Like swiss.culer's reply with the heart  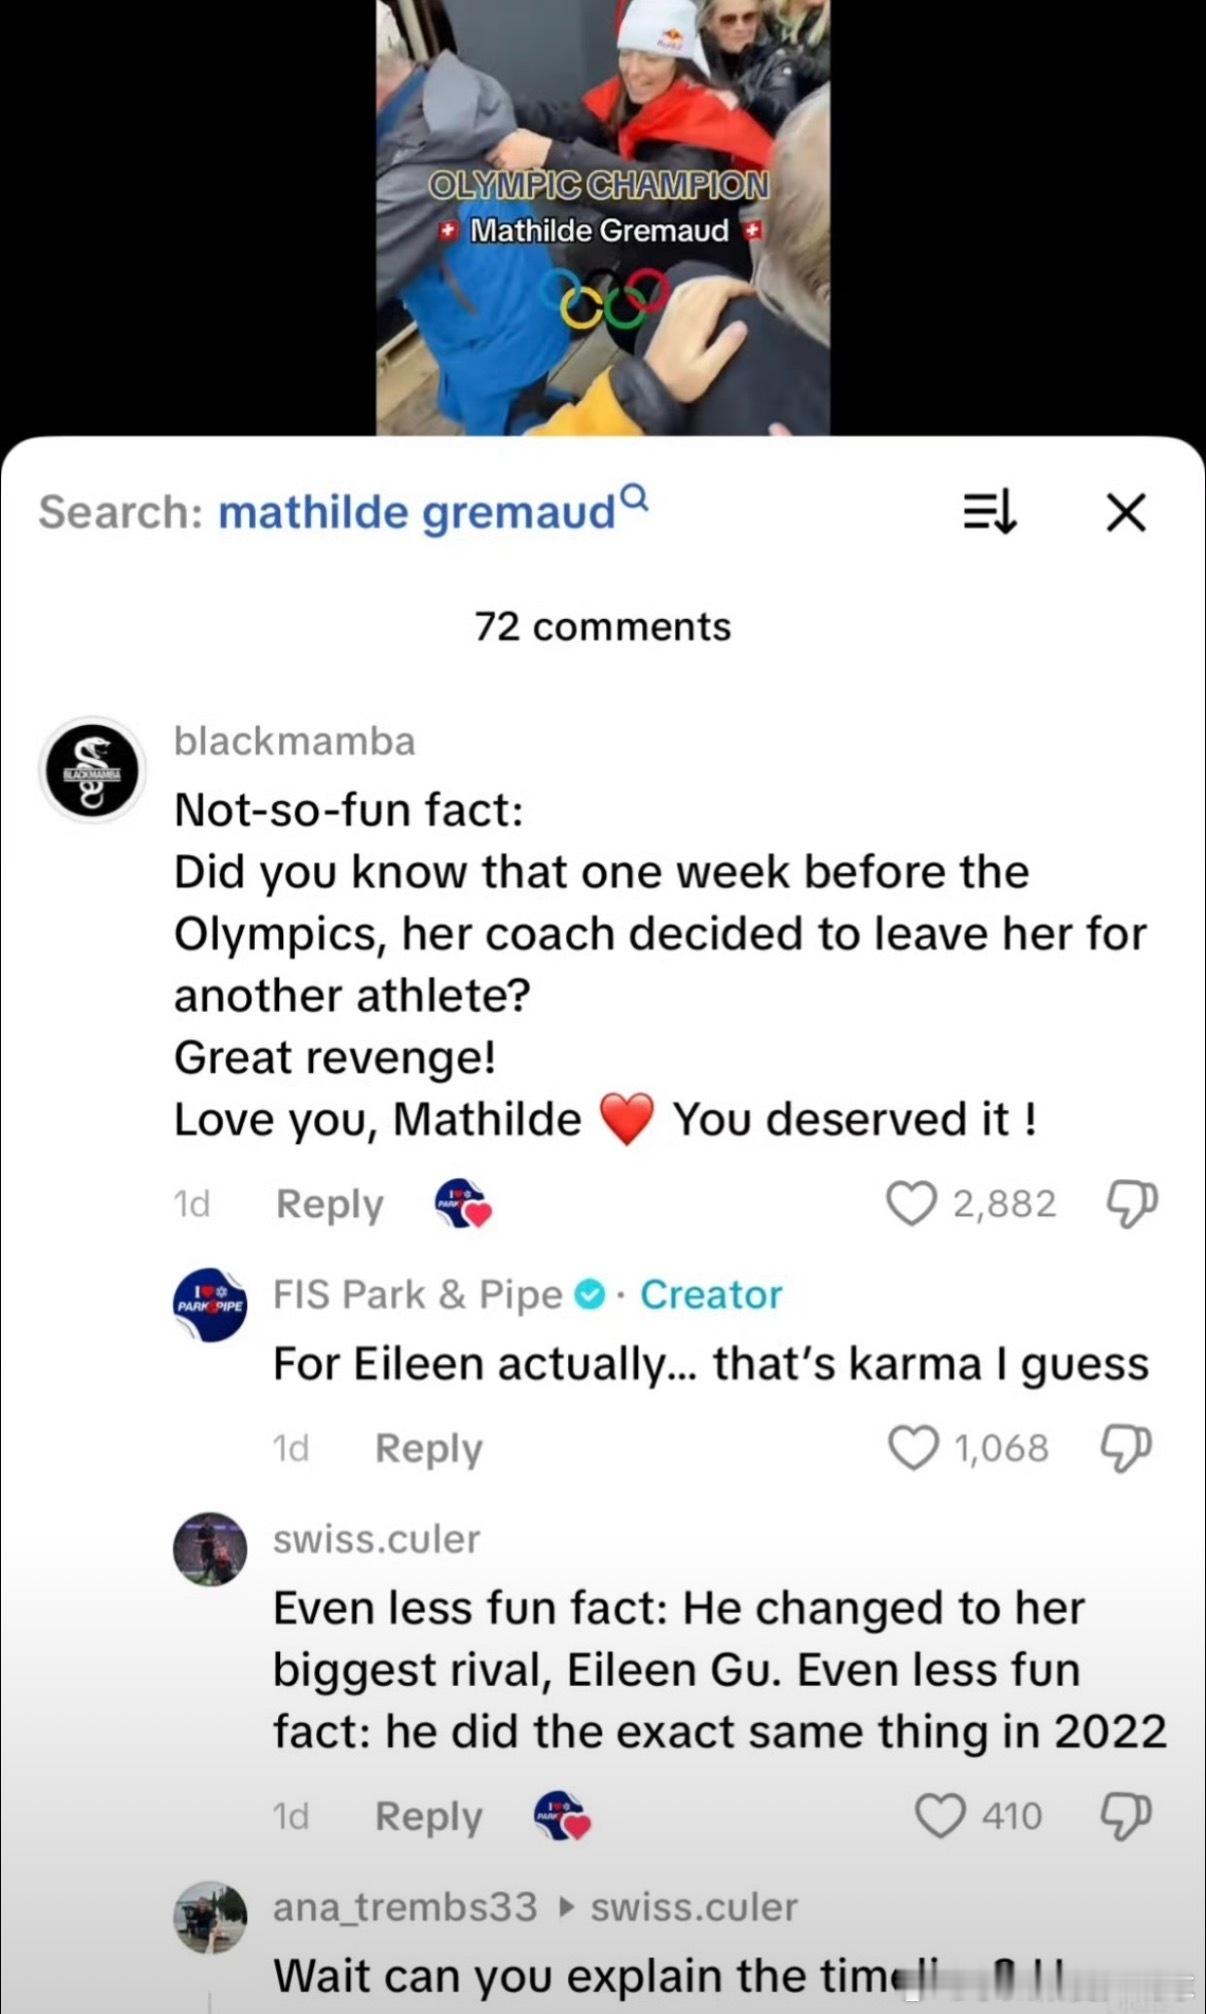point(940,1815)
